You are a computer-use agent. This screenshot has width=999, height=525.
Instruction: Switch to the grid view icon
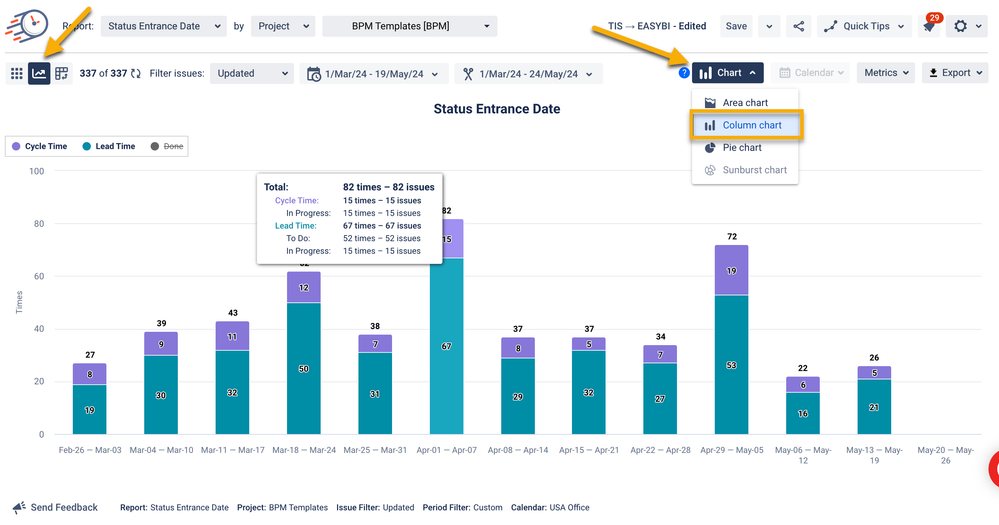16,73
